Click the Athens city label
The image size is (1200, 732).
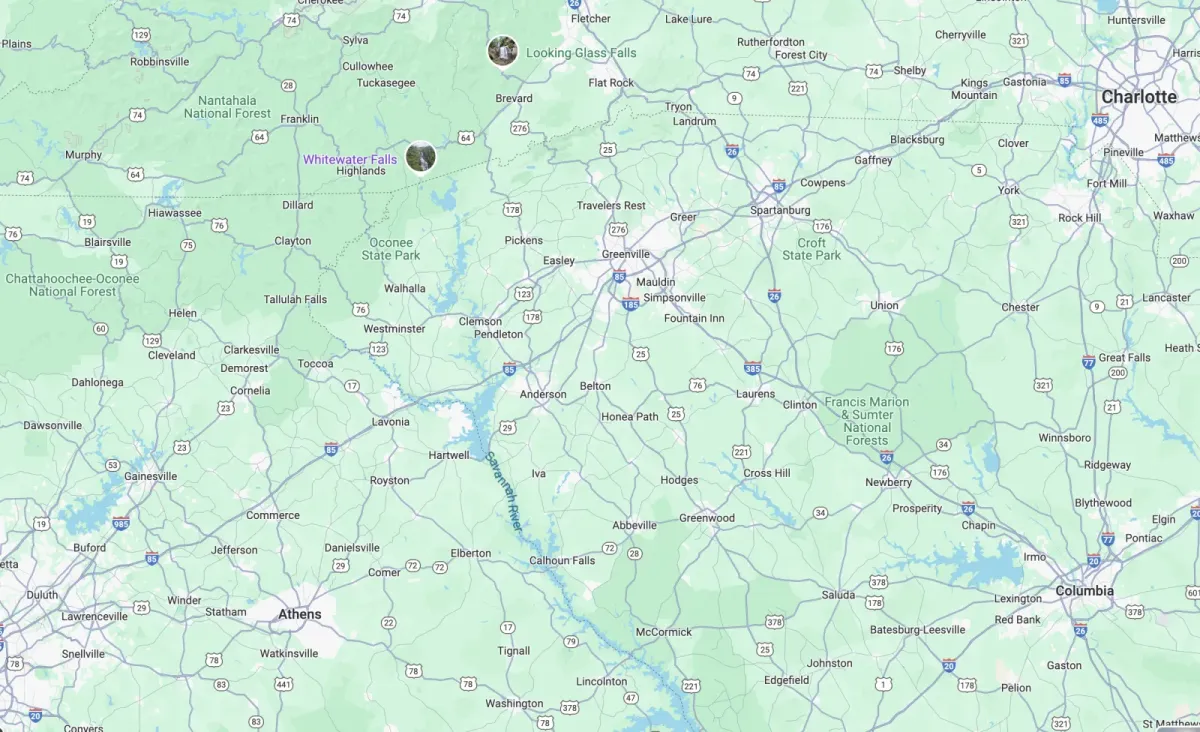point(300,614)
